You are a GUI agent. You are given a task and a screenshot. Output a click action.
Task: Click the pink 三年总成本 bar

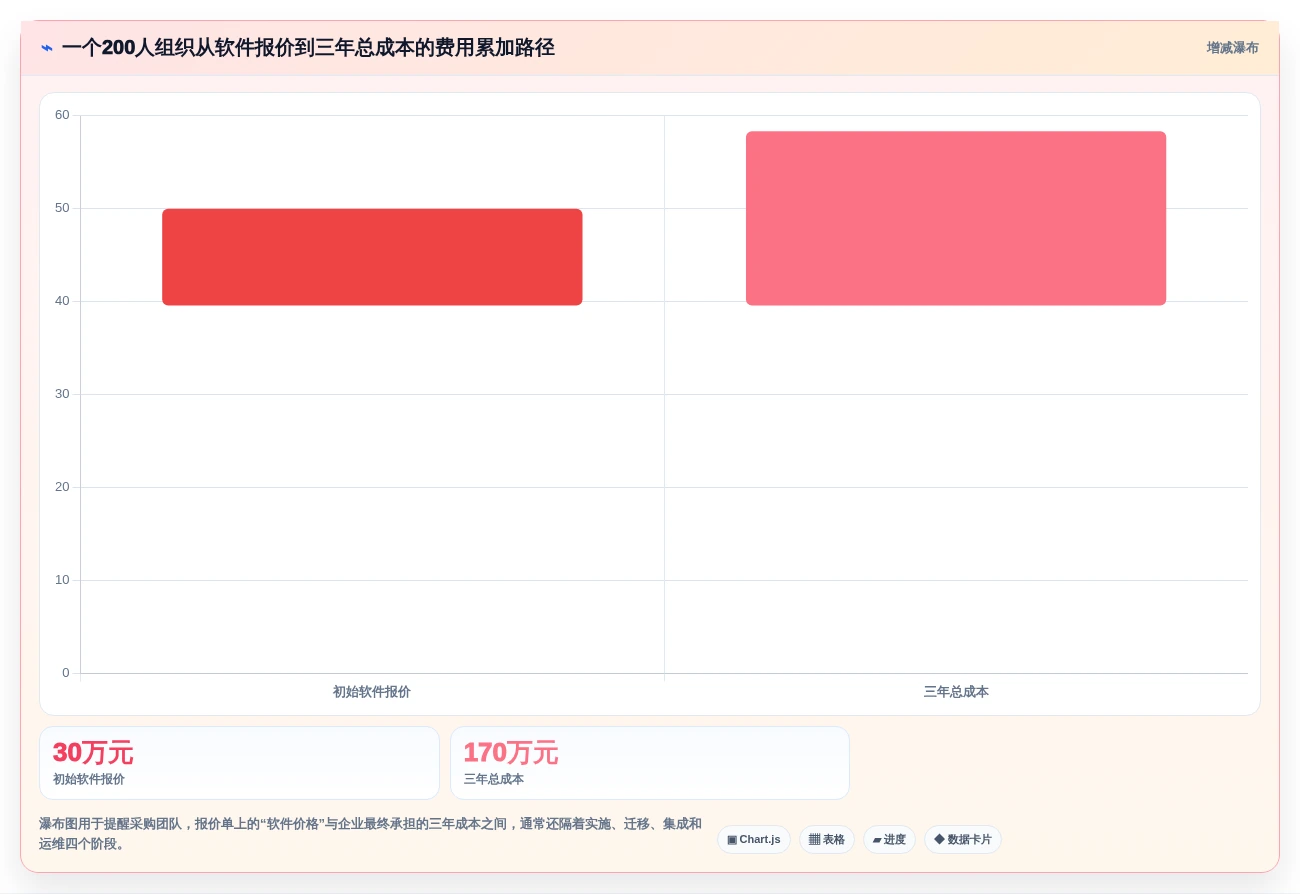[x=956, y=218]
